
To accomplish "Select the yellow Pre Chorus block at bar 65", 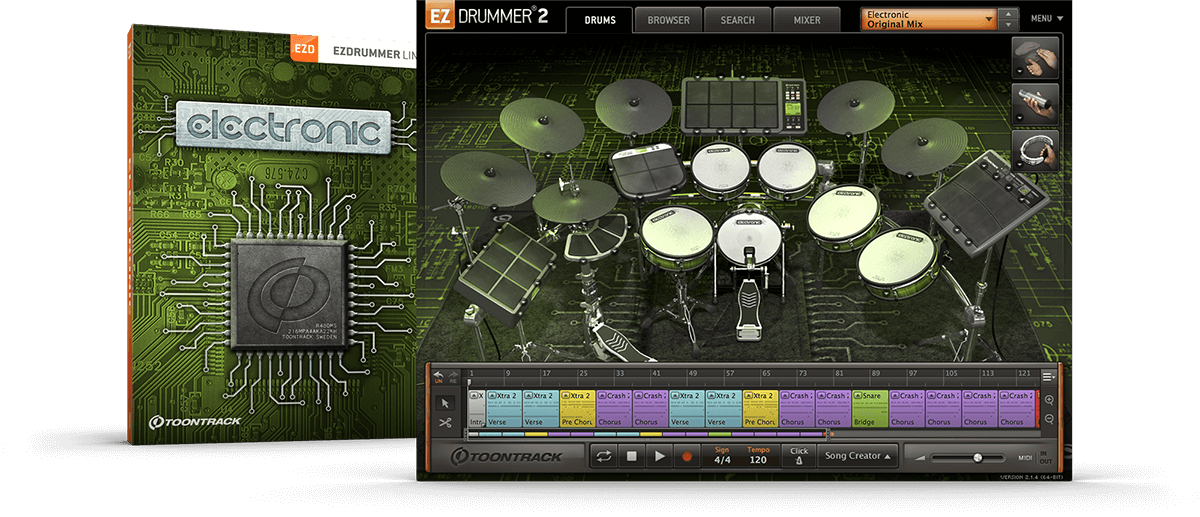I will [760, 409].
